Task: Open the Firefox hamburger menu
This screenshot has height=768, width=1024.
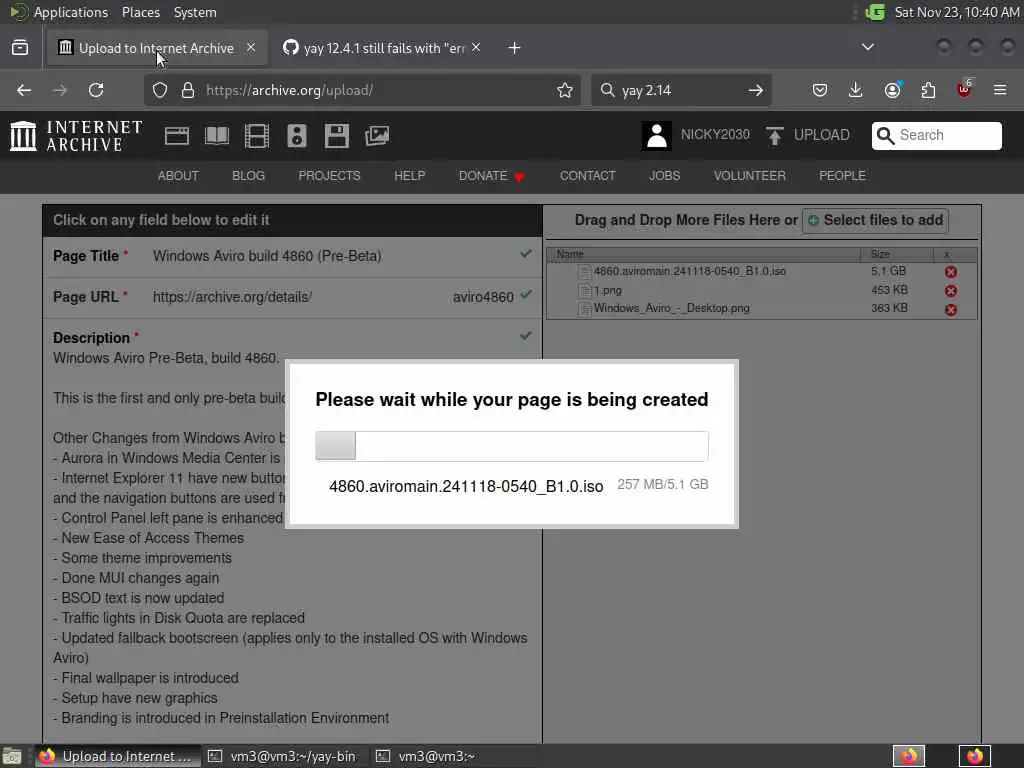Action: pos(1000,90)
